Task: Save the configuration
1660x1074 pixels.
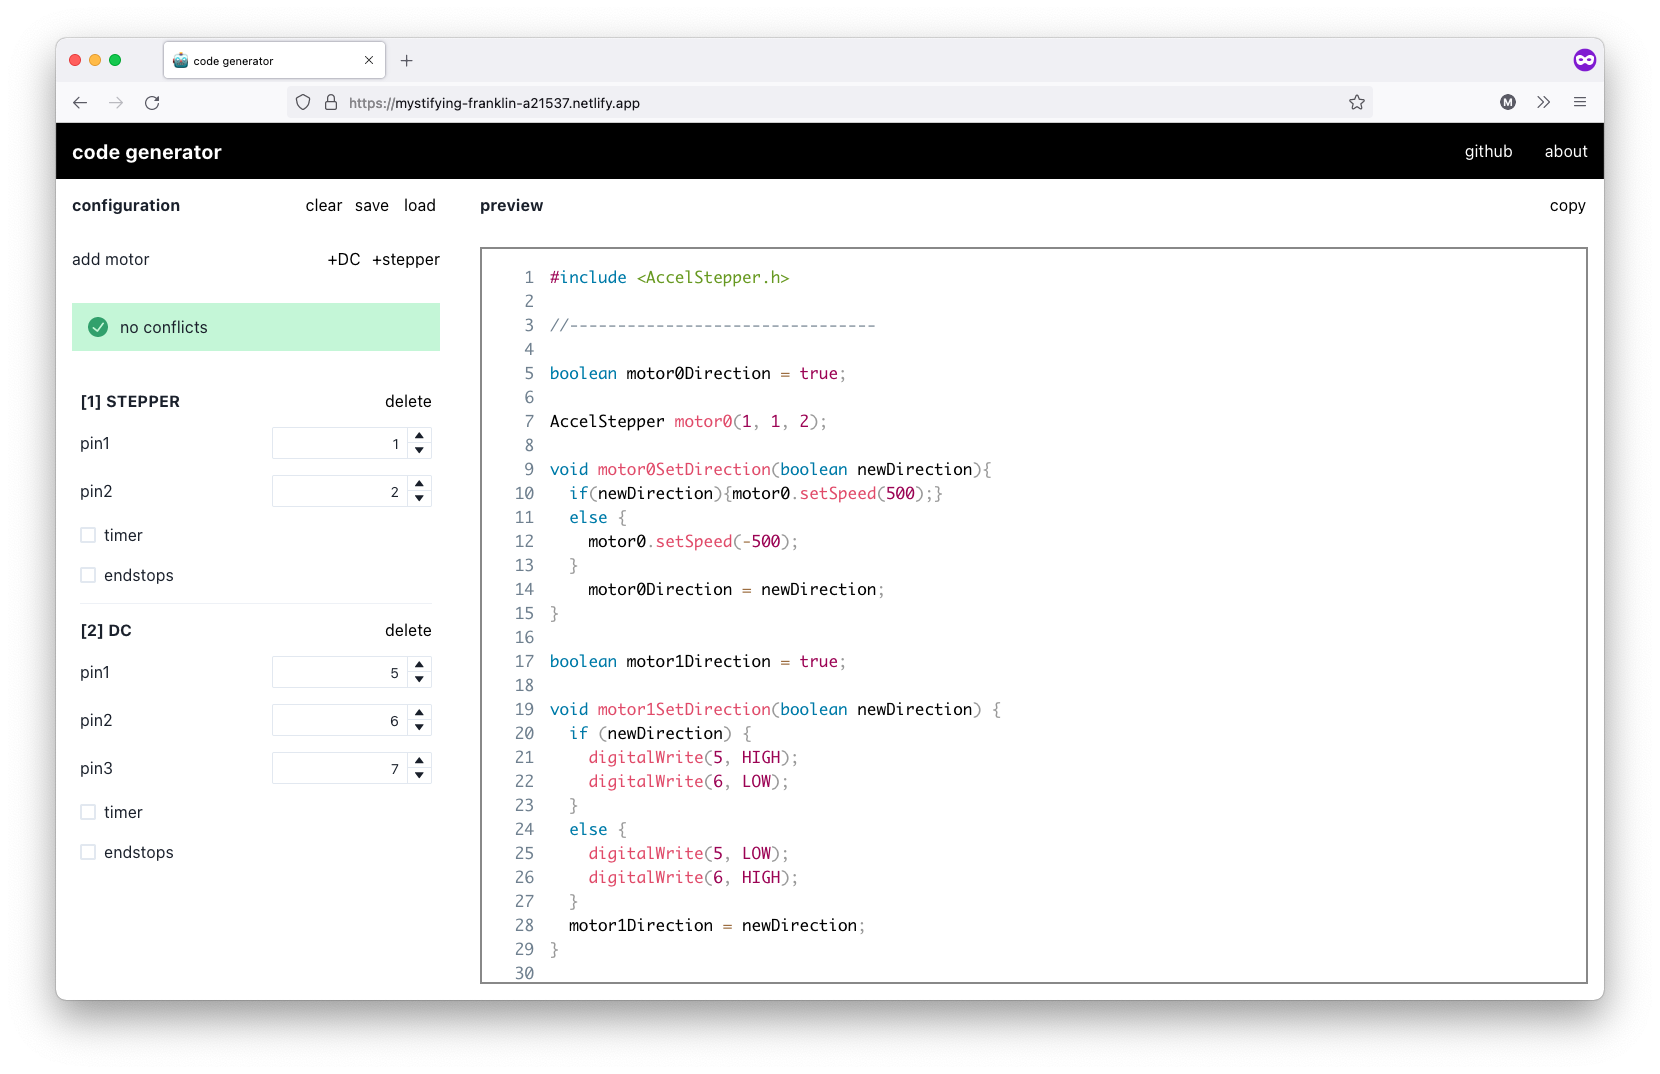Action: pyautogui.click(x=372, y=205)
